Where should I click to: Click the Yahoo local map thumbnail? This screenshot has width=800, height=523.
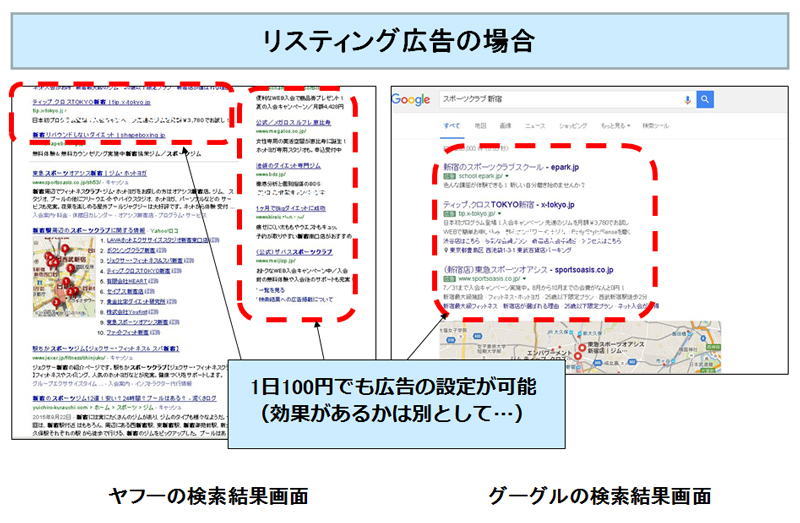point(64,277)
